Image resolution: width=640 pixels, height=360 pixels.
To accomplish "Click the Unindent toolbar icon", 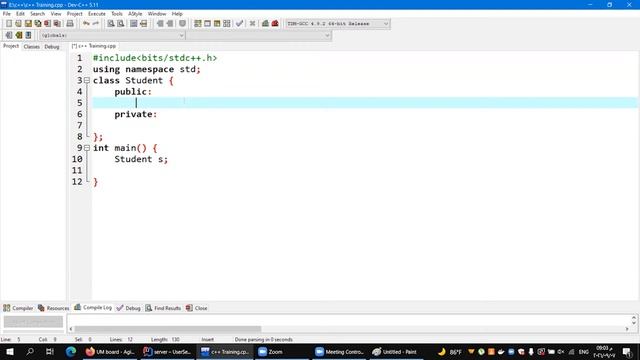I will tap(170, 24).
